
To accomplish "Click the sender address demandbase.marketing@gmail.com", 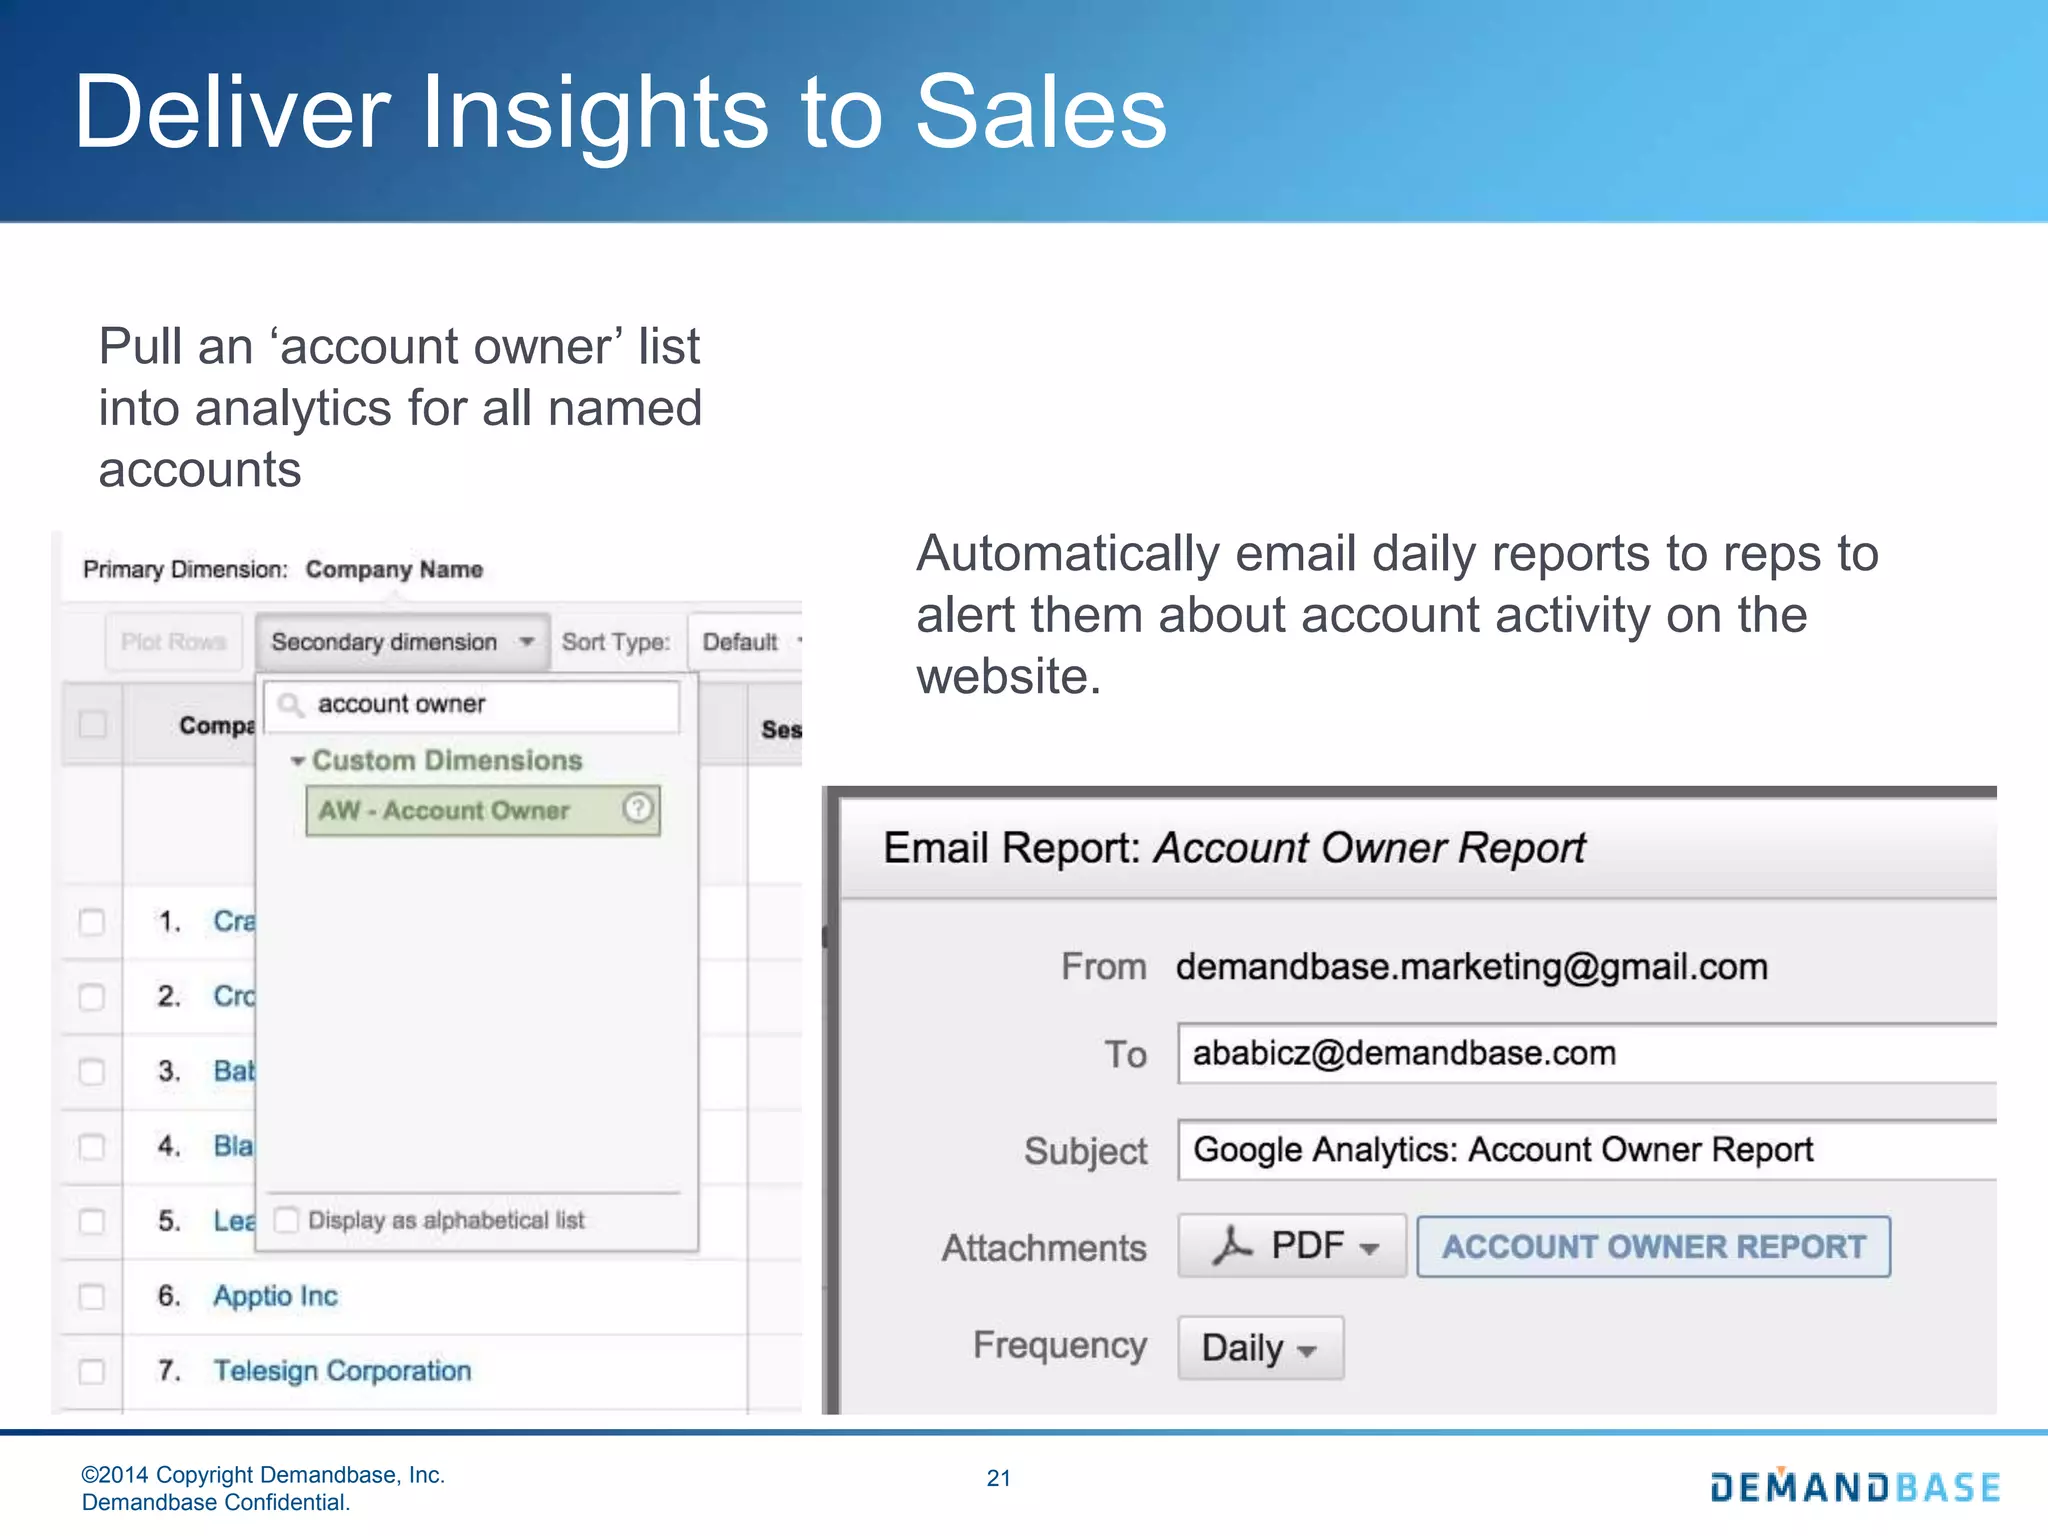I will 1472,967.
